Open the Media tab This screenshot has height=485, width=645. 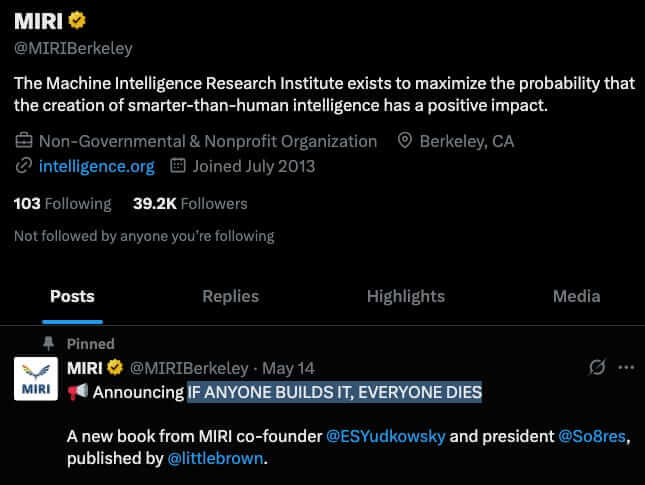[x=576, y=296]
